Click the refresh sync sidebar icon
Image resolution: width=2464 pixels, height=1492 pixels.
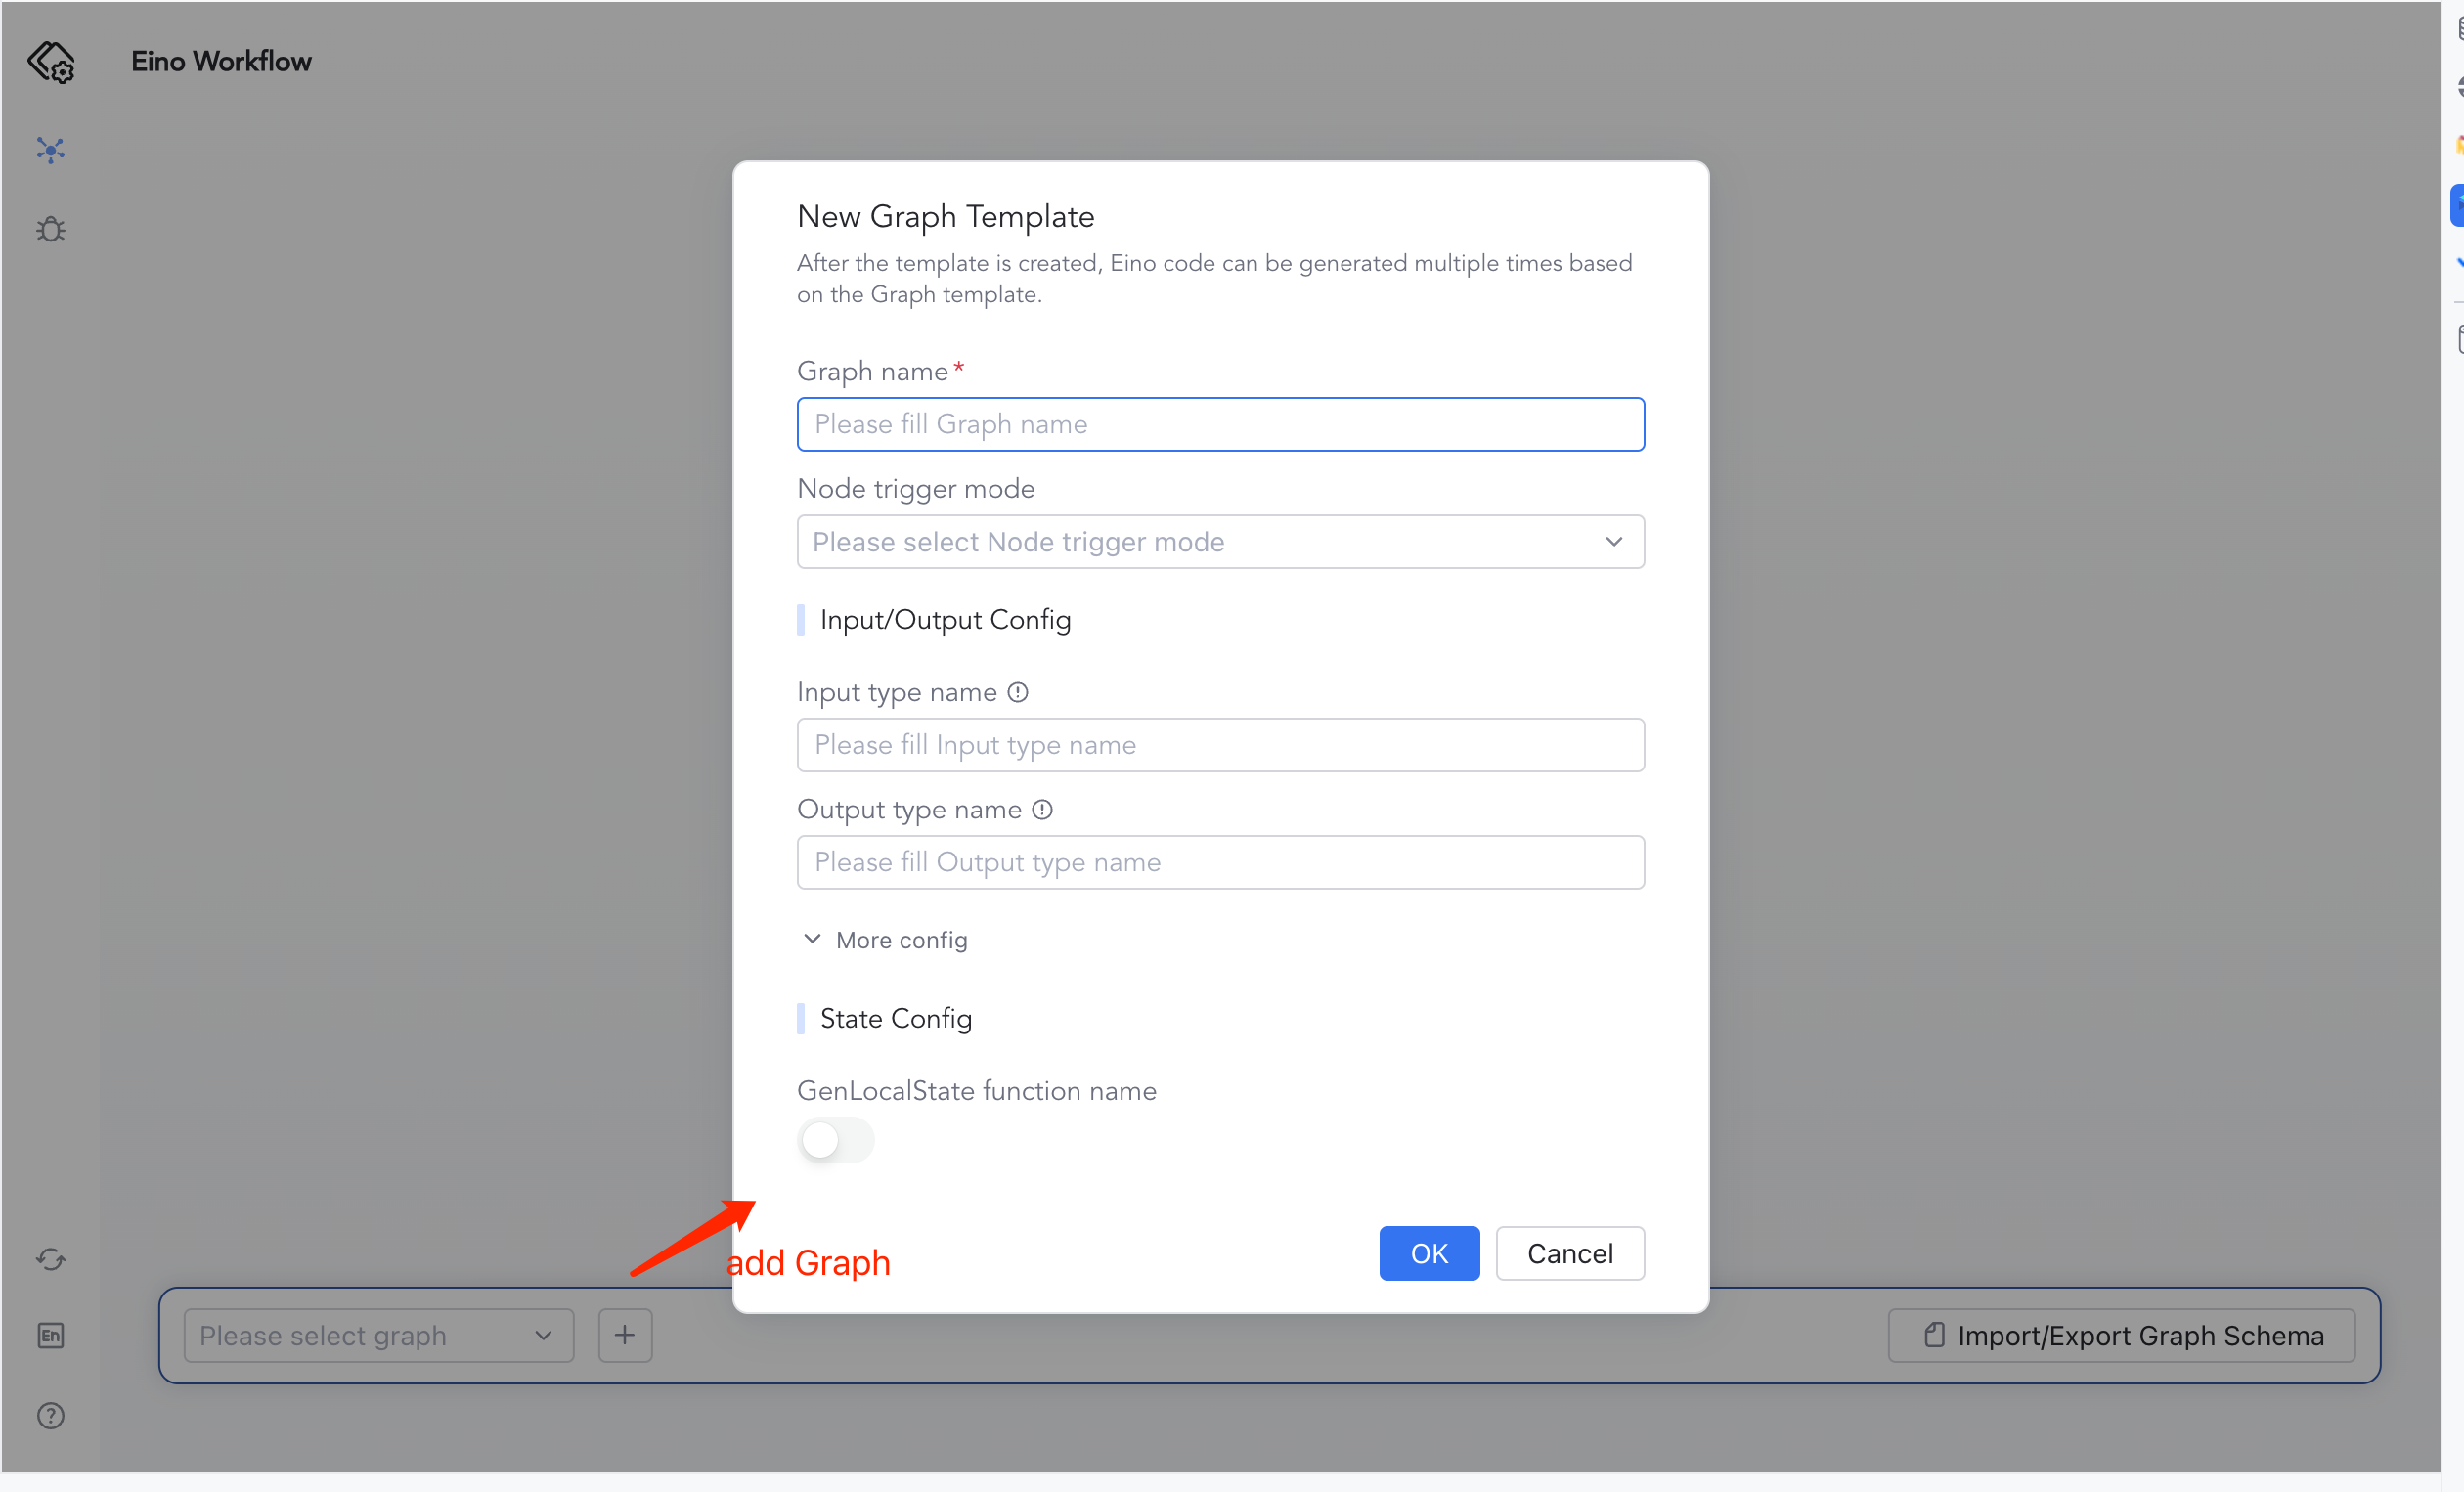pos(50,1259)
